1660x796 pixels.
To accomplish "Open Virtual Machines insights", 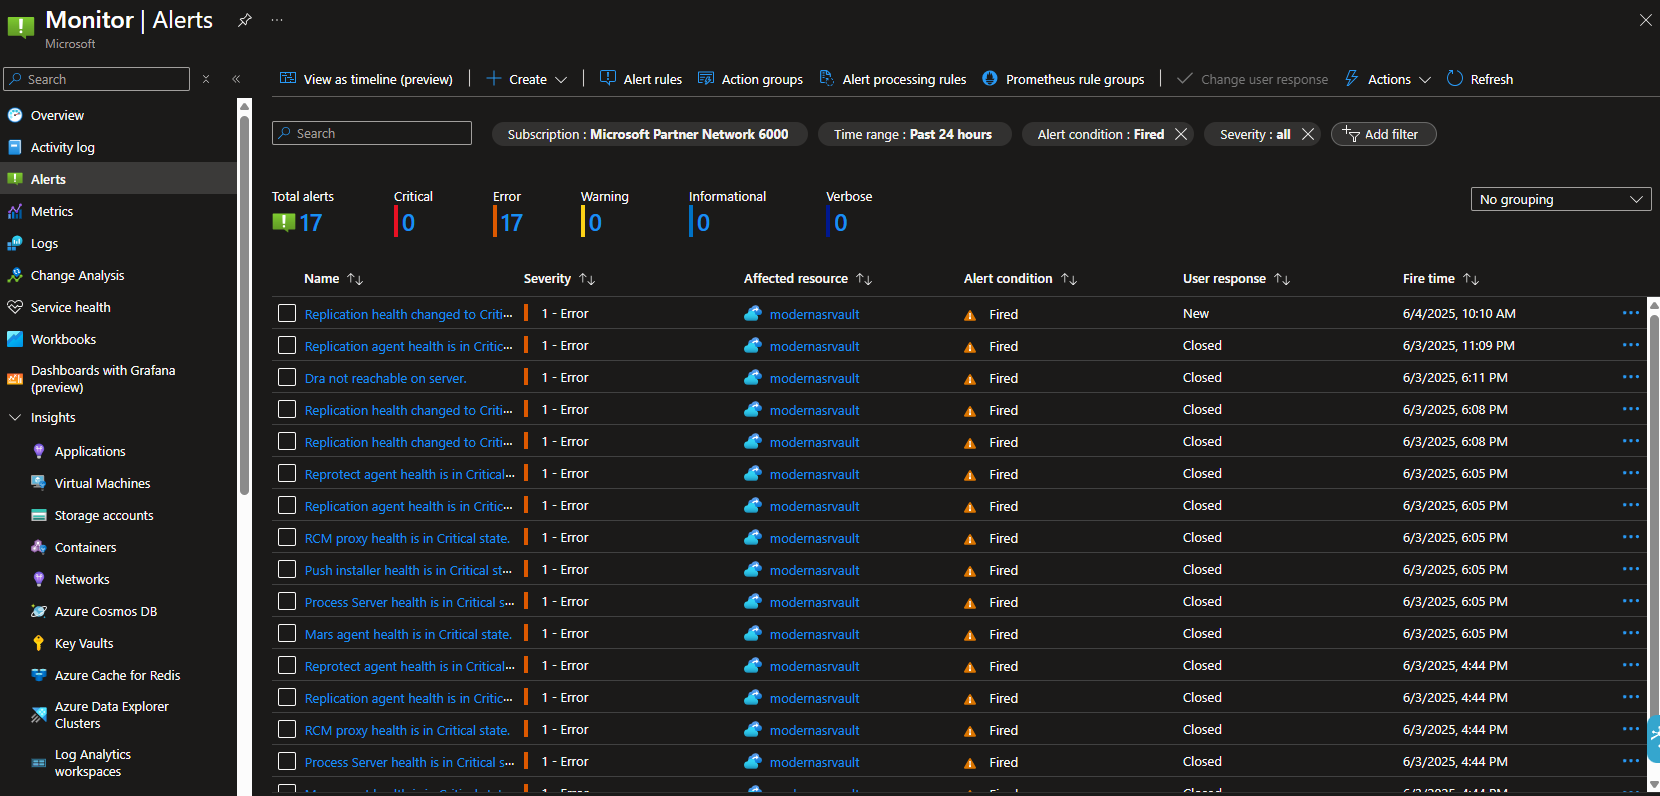I will coord(102,483).
